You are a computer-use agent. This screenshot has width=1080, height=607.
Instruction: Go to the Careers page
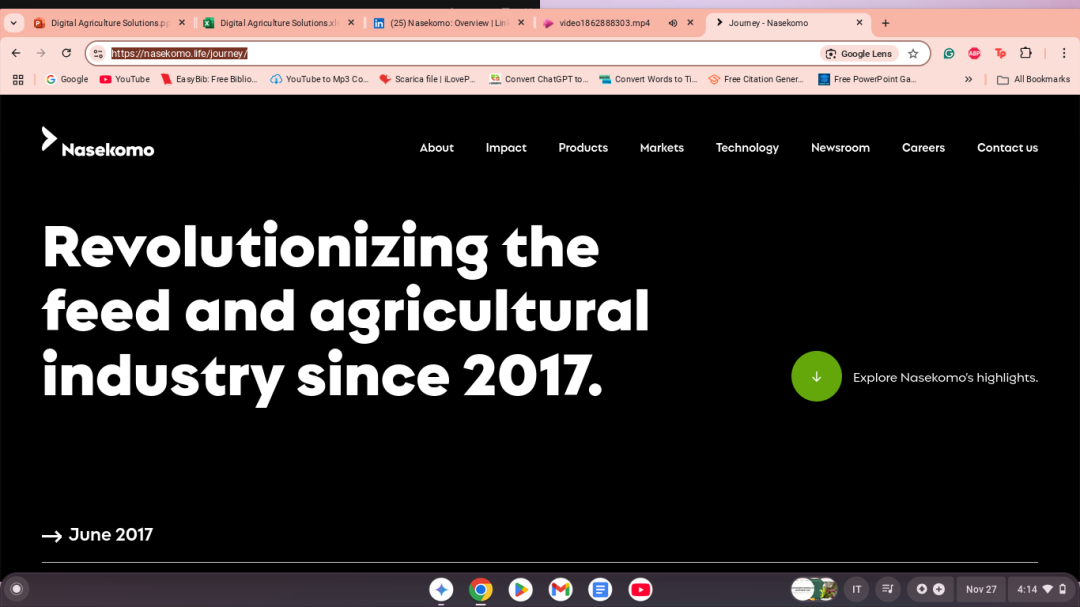point(923,147)
